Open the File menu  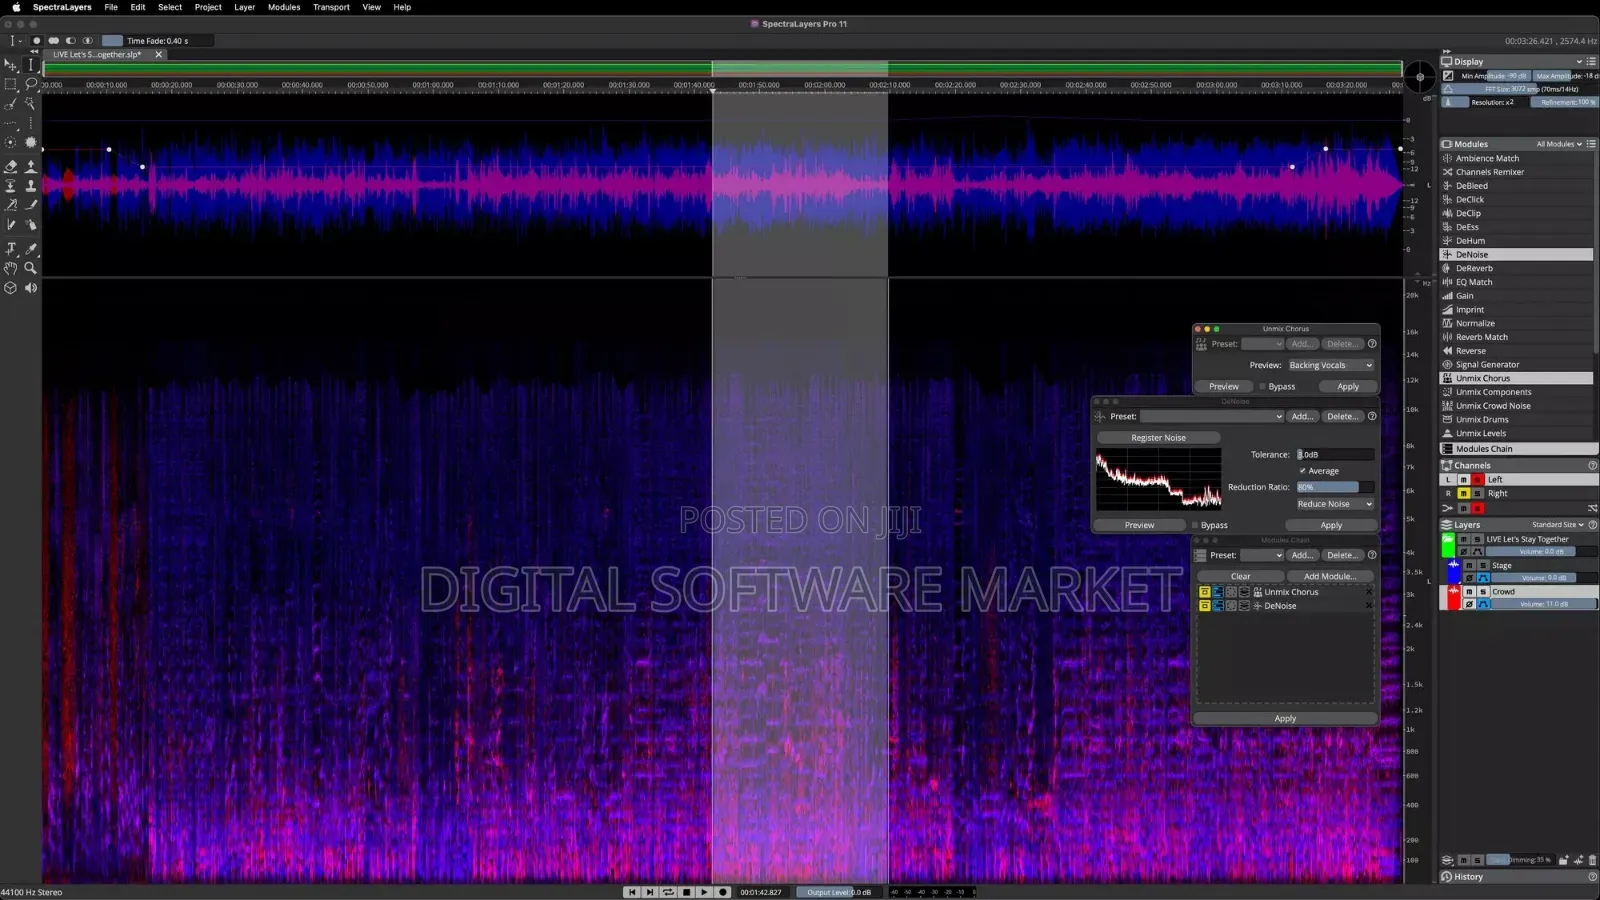111,7
